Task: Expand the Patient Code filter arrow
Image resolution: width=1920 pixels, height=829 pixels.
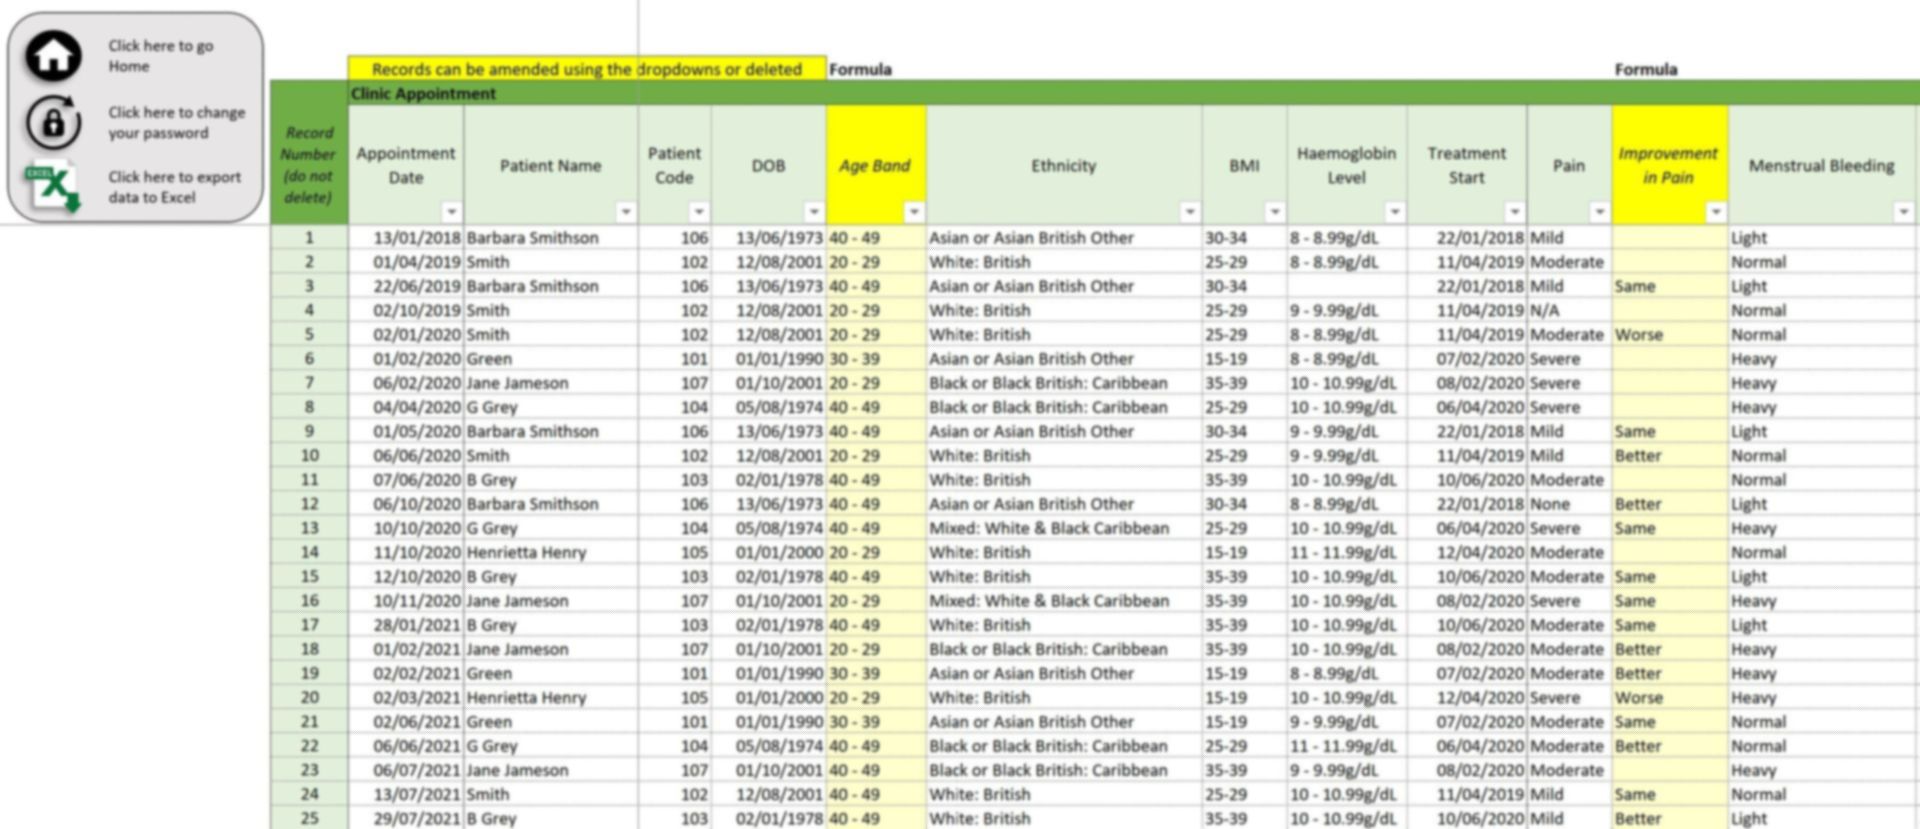Action: point(699,212)
